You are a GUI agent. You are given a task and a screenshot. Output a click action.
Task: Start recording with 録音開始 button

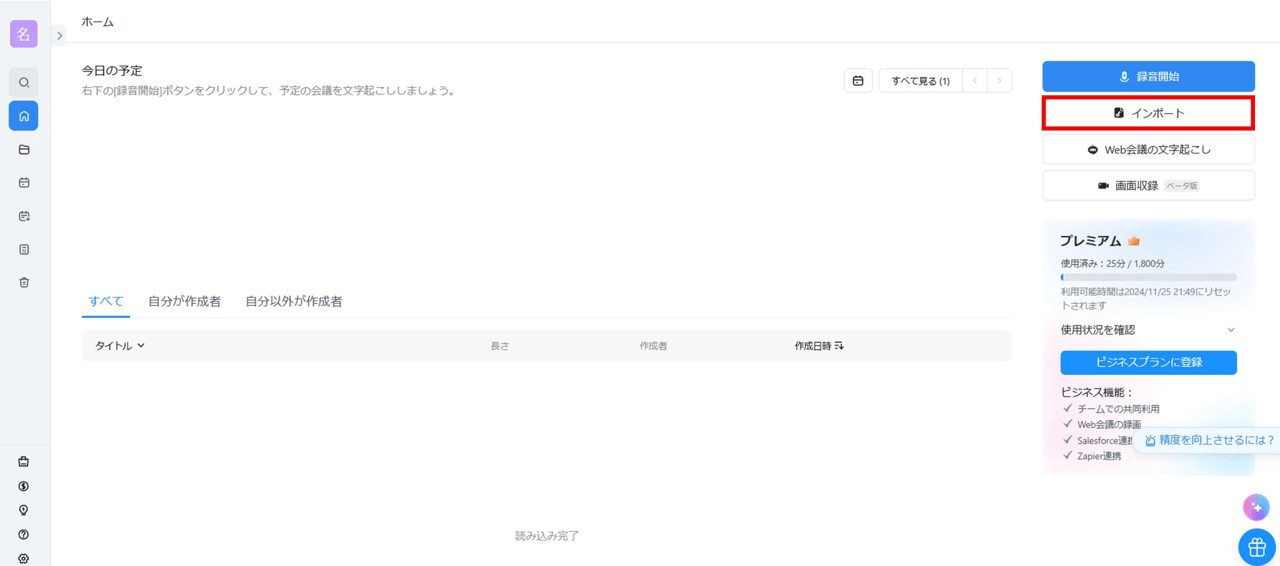[x=1148, y=77]
